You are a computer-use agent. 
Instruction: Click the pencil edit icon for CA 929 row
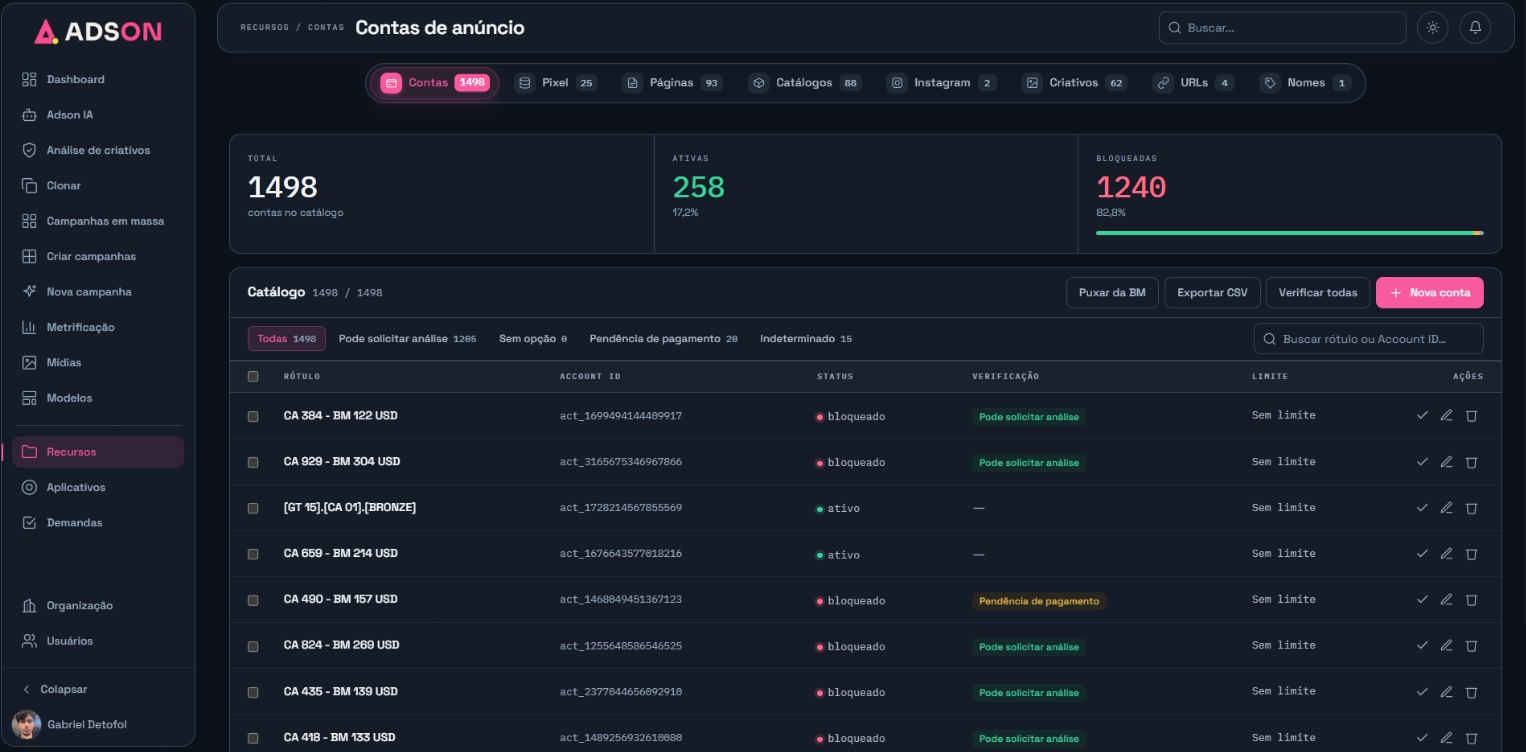click(x=1446, y=462)
